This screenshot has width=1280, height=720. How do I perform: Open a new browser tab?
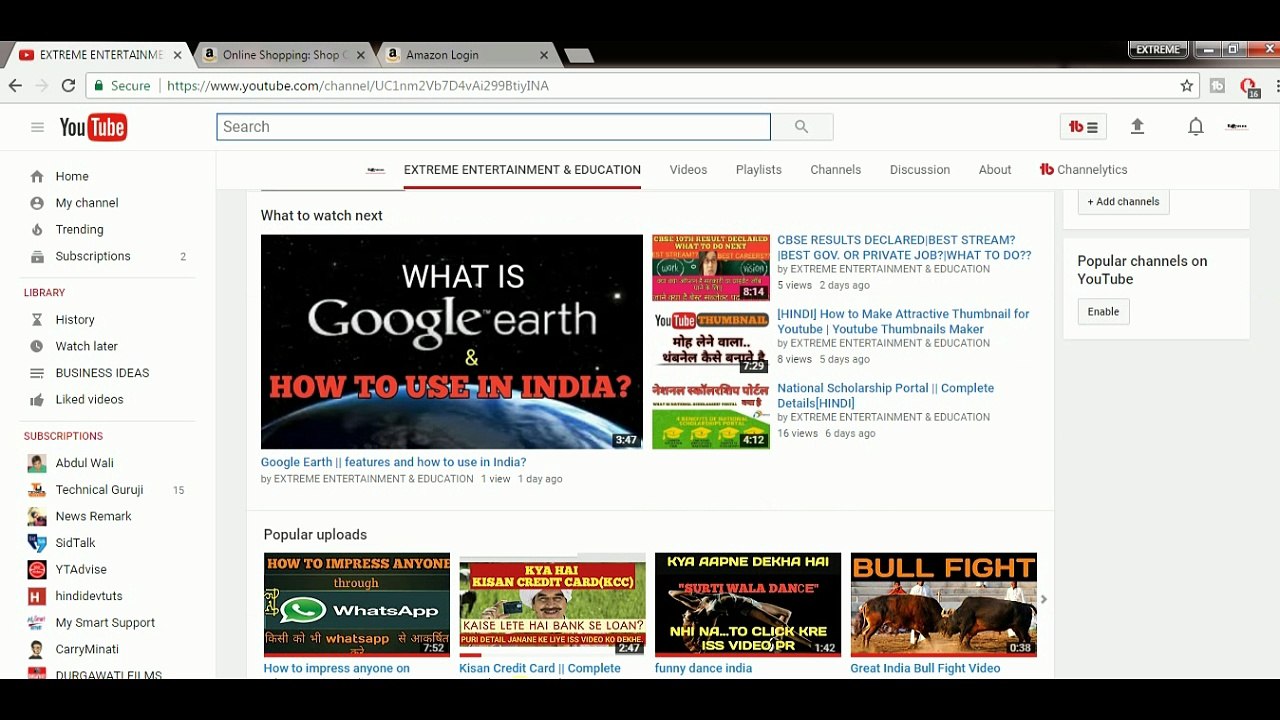point(578,55)
